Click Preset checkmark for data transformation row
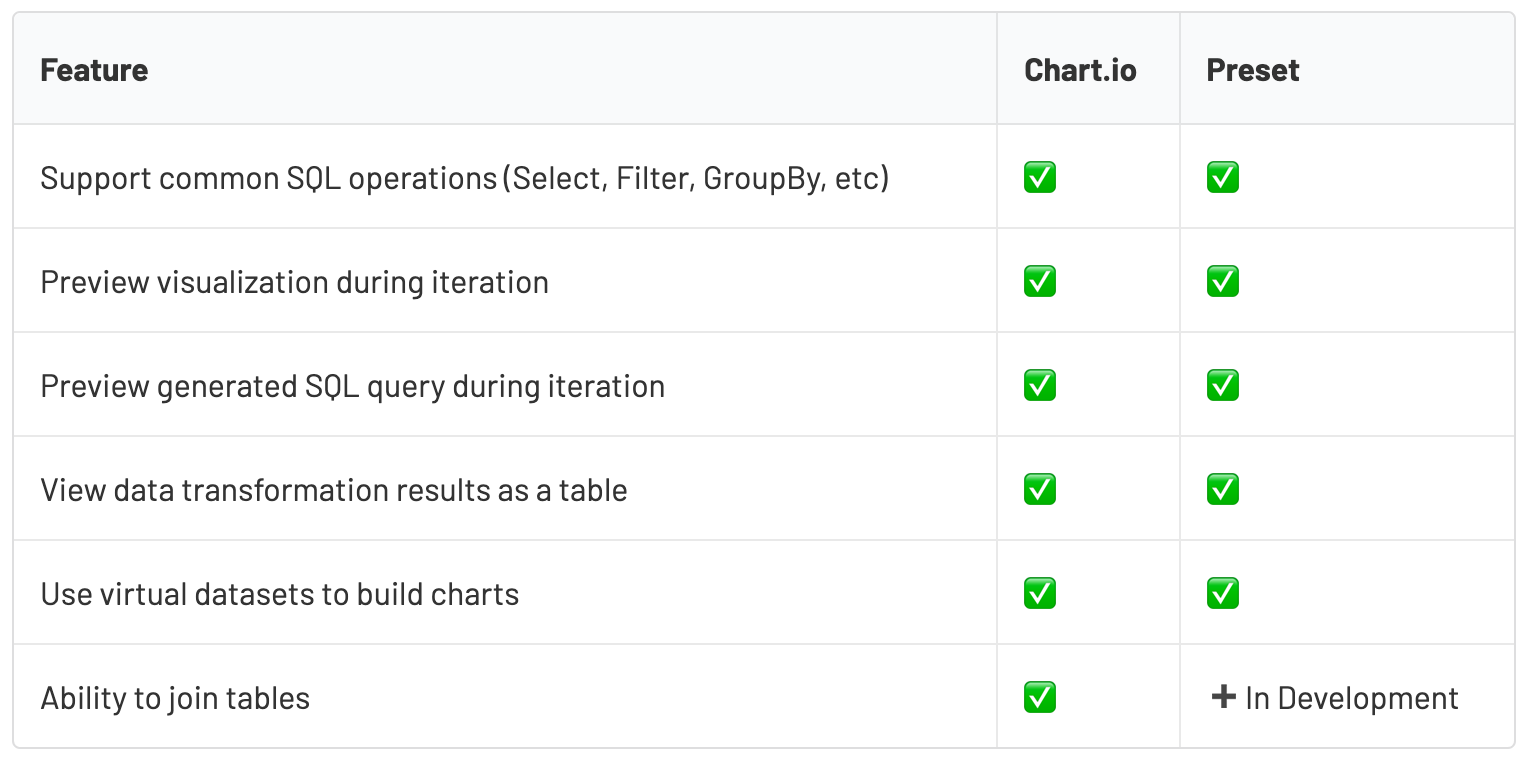The height and width of the screenshot is (758, 1526). tap(1222, 490)
